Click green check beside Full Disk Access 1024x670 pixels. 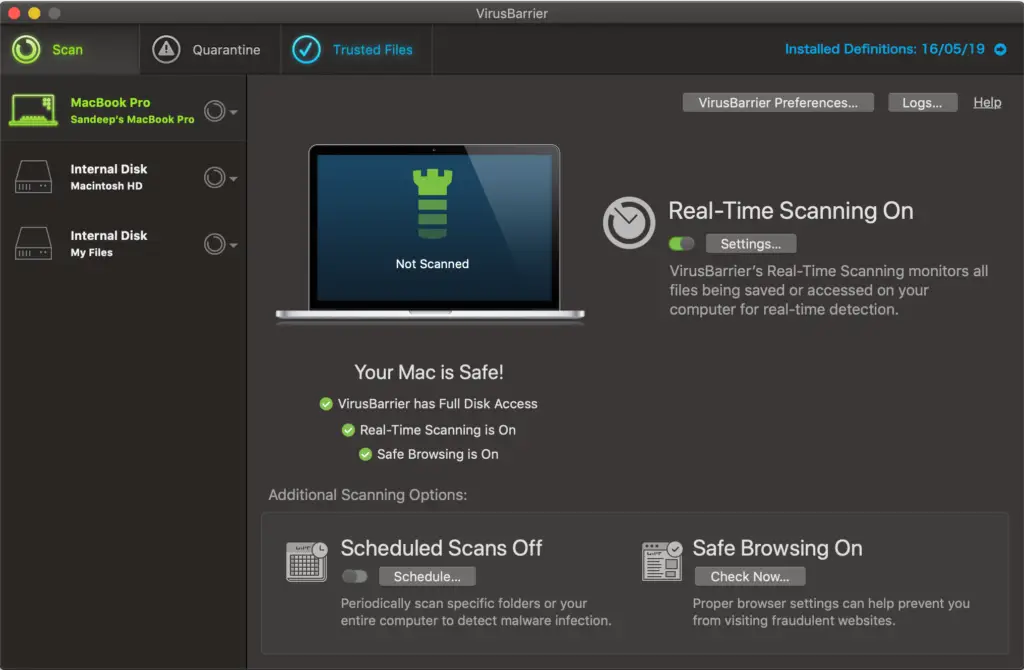click(x=325, y=404)
